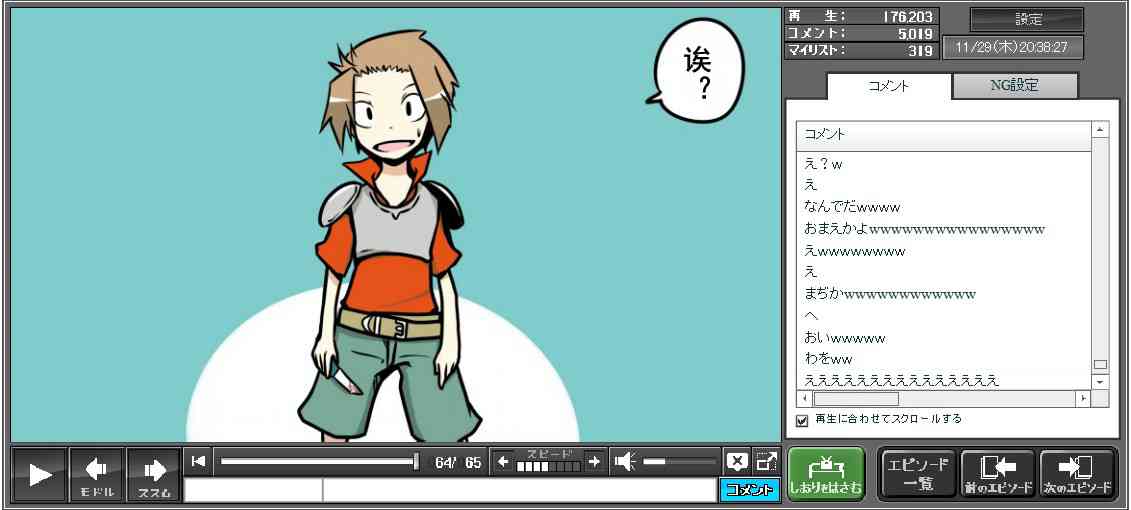Hide comments overlay with the X bubble icon

pos(737,461)
